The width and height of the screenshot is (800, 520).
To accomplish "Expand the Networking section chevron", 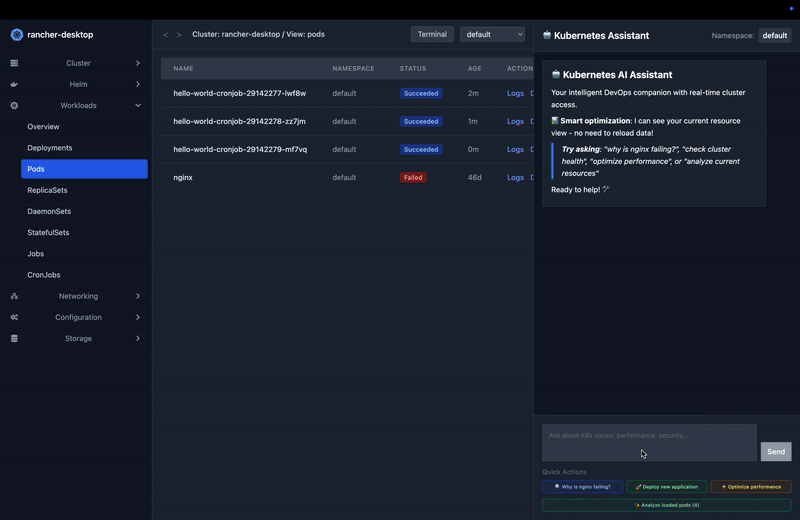I will pos(138,296).
